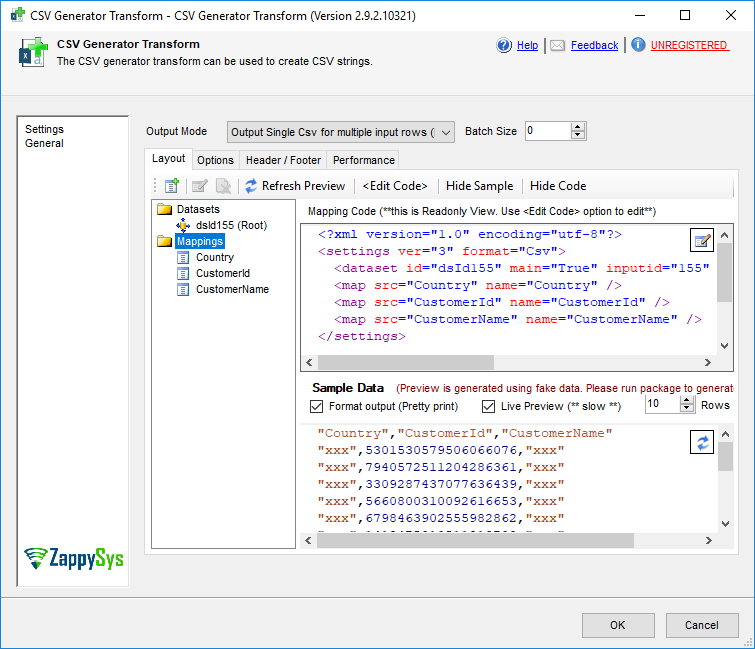
Task: Click the Help question mark icon
Action: pos(504,45)
